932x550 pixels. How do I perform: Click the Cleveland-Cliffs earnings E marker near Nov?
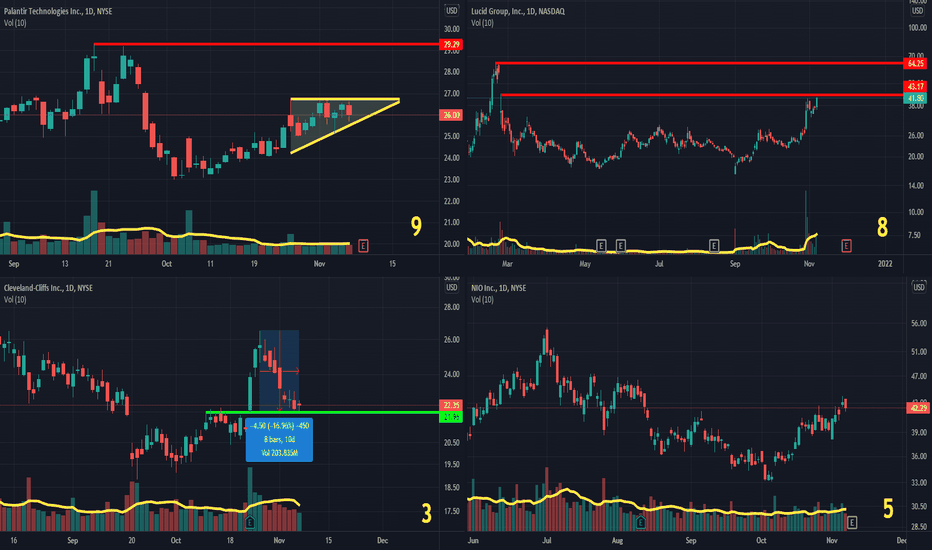point(250,523)
